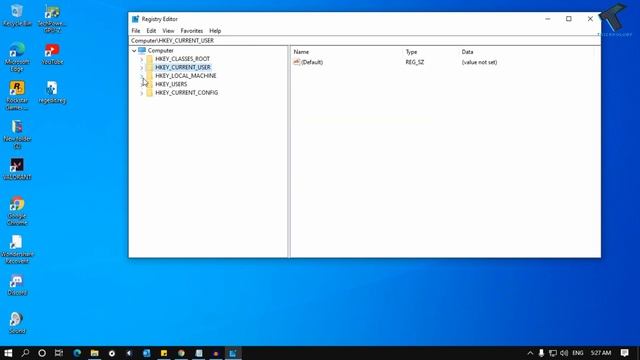
Task: Open the View menu
Action: pos(168,31)
